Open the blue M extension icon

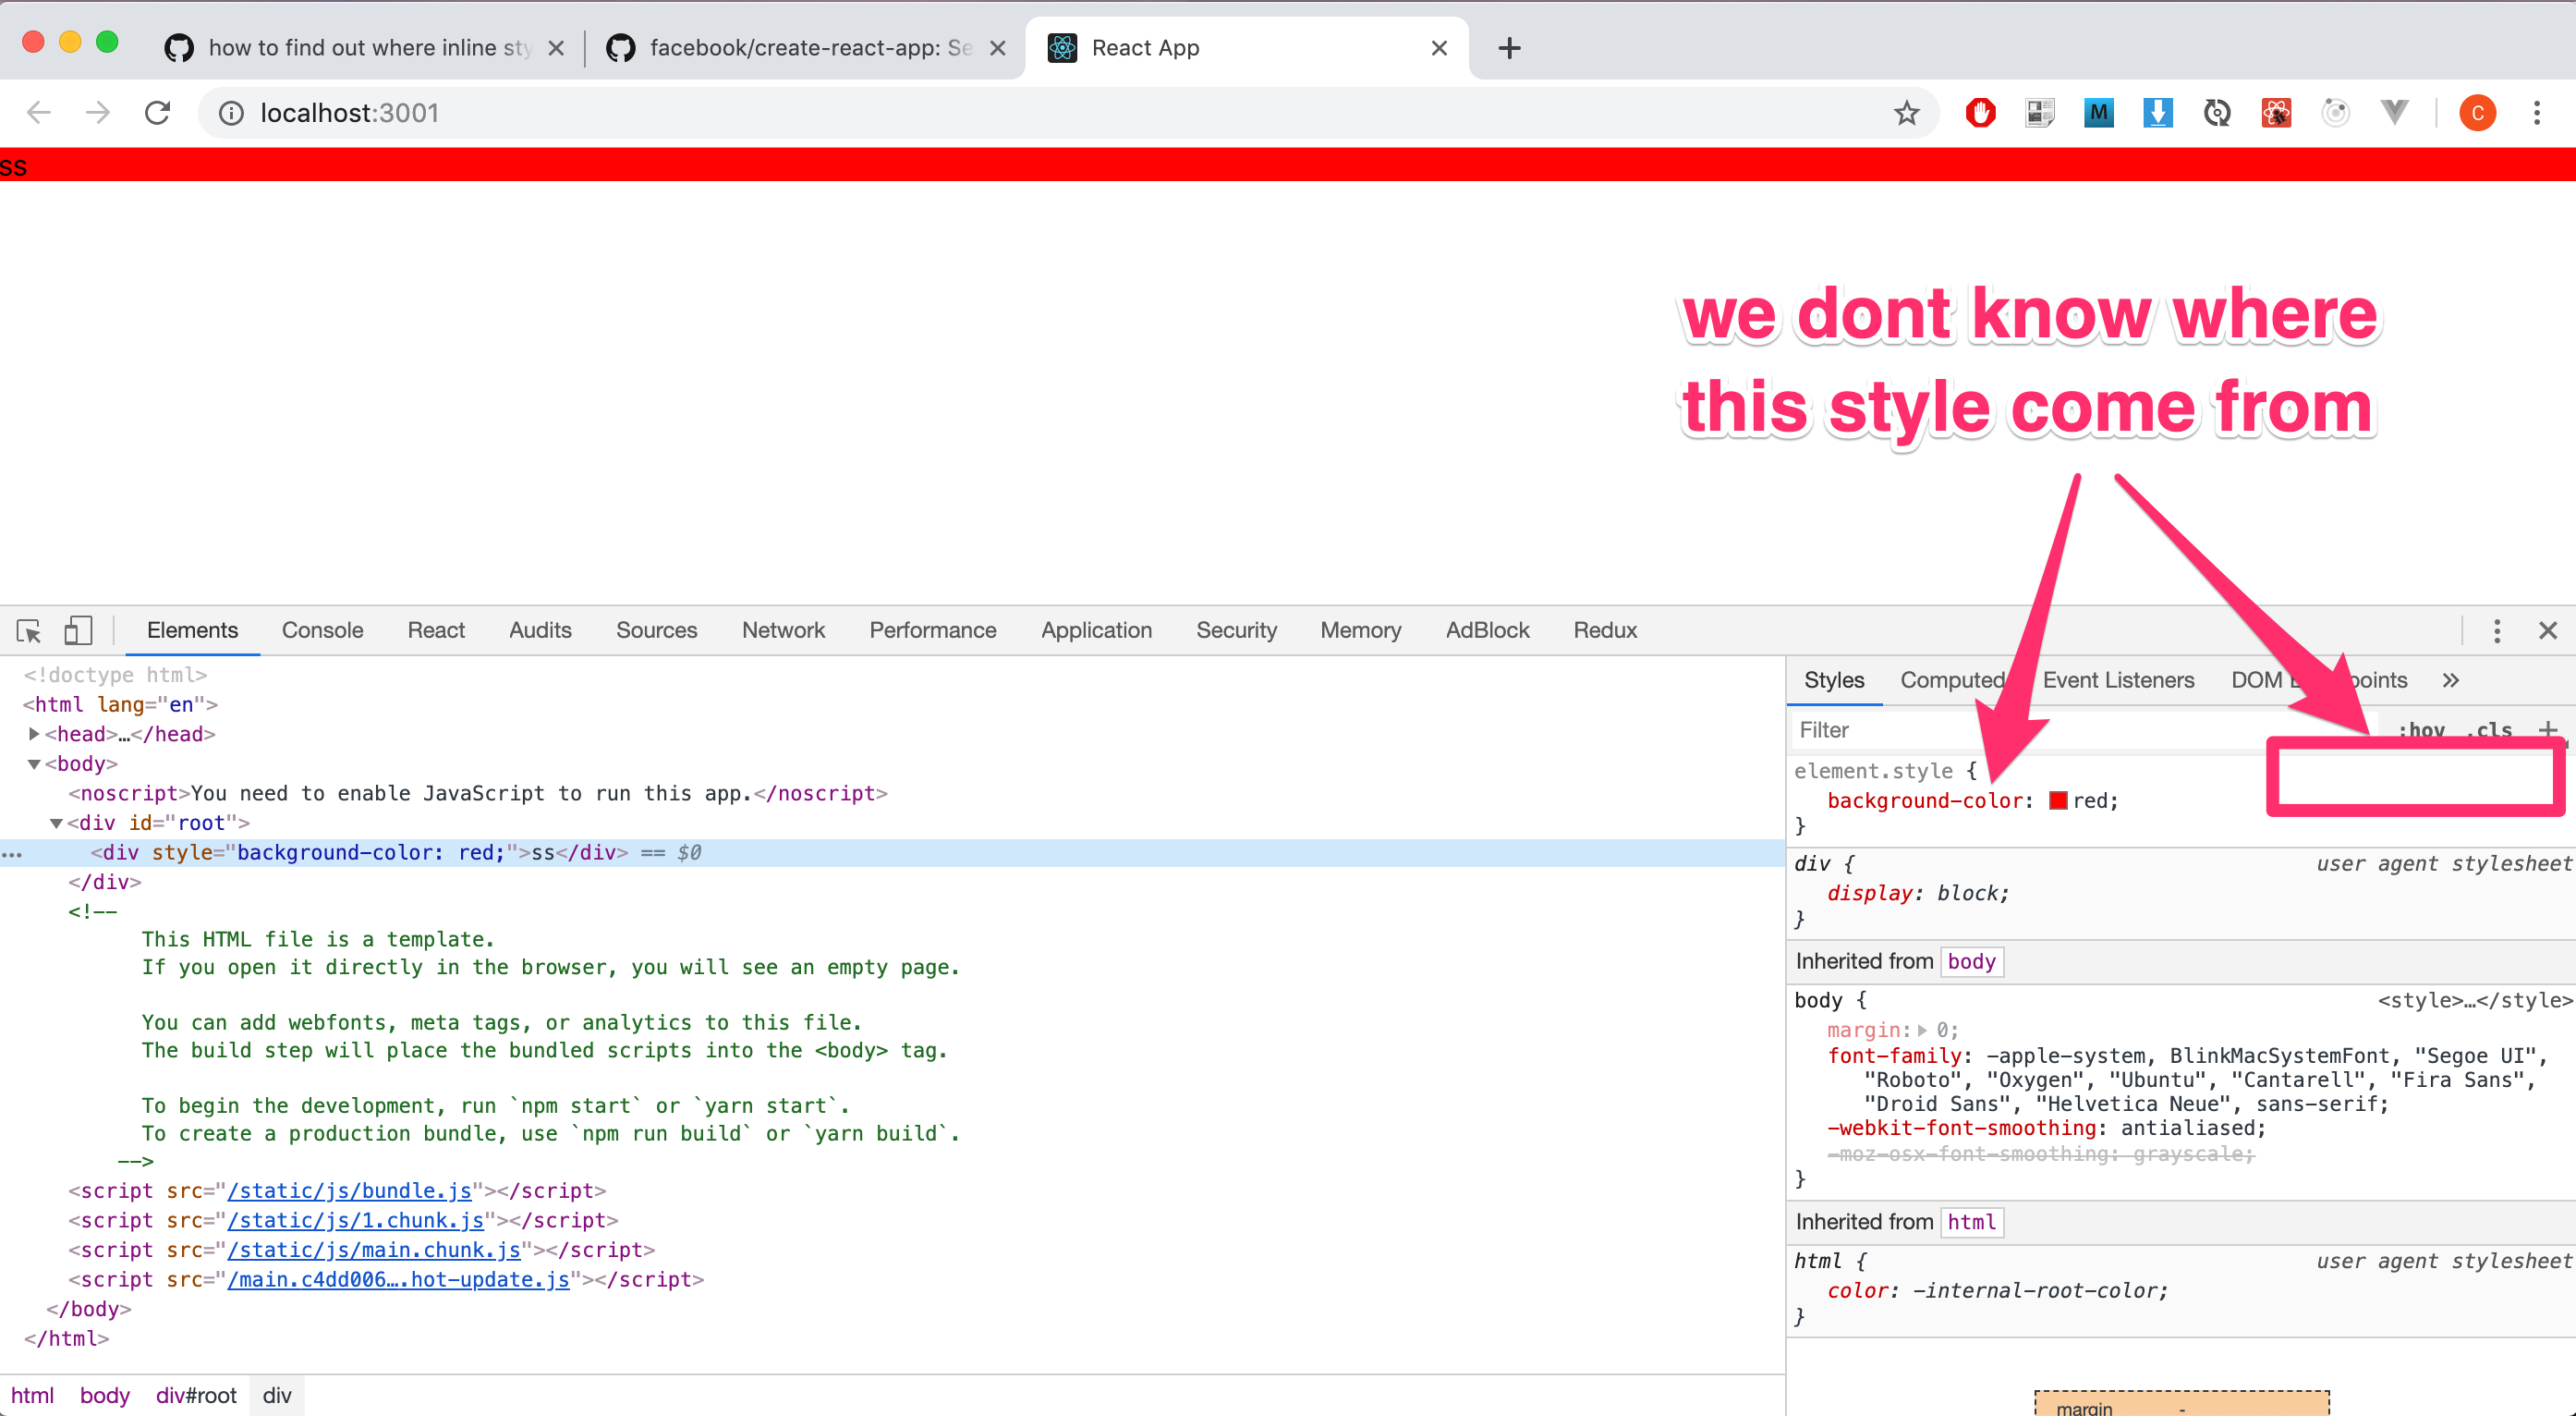[x=2098, y=113]
